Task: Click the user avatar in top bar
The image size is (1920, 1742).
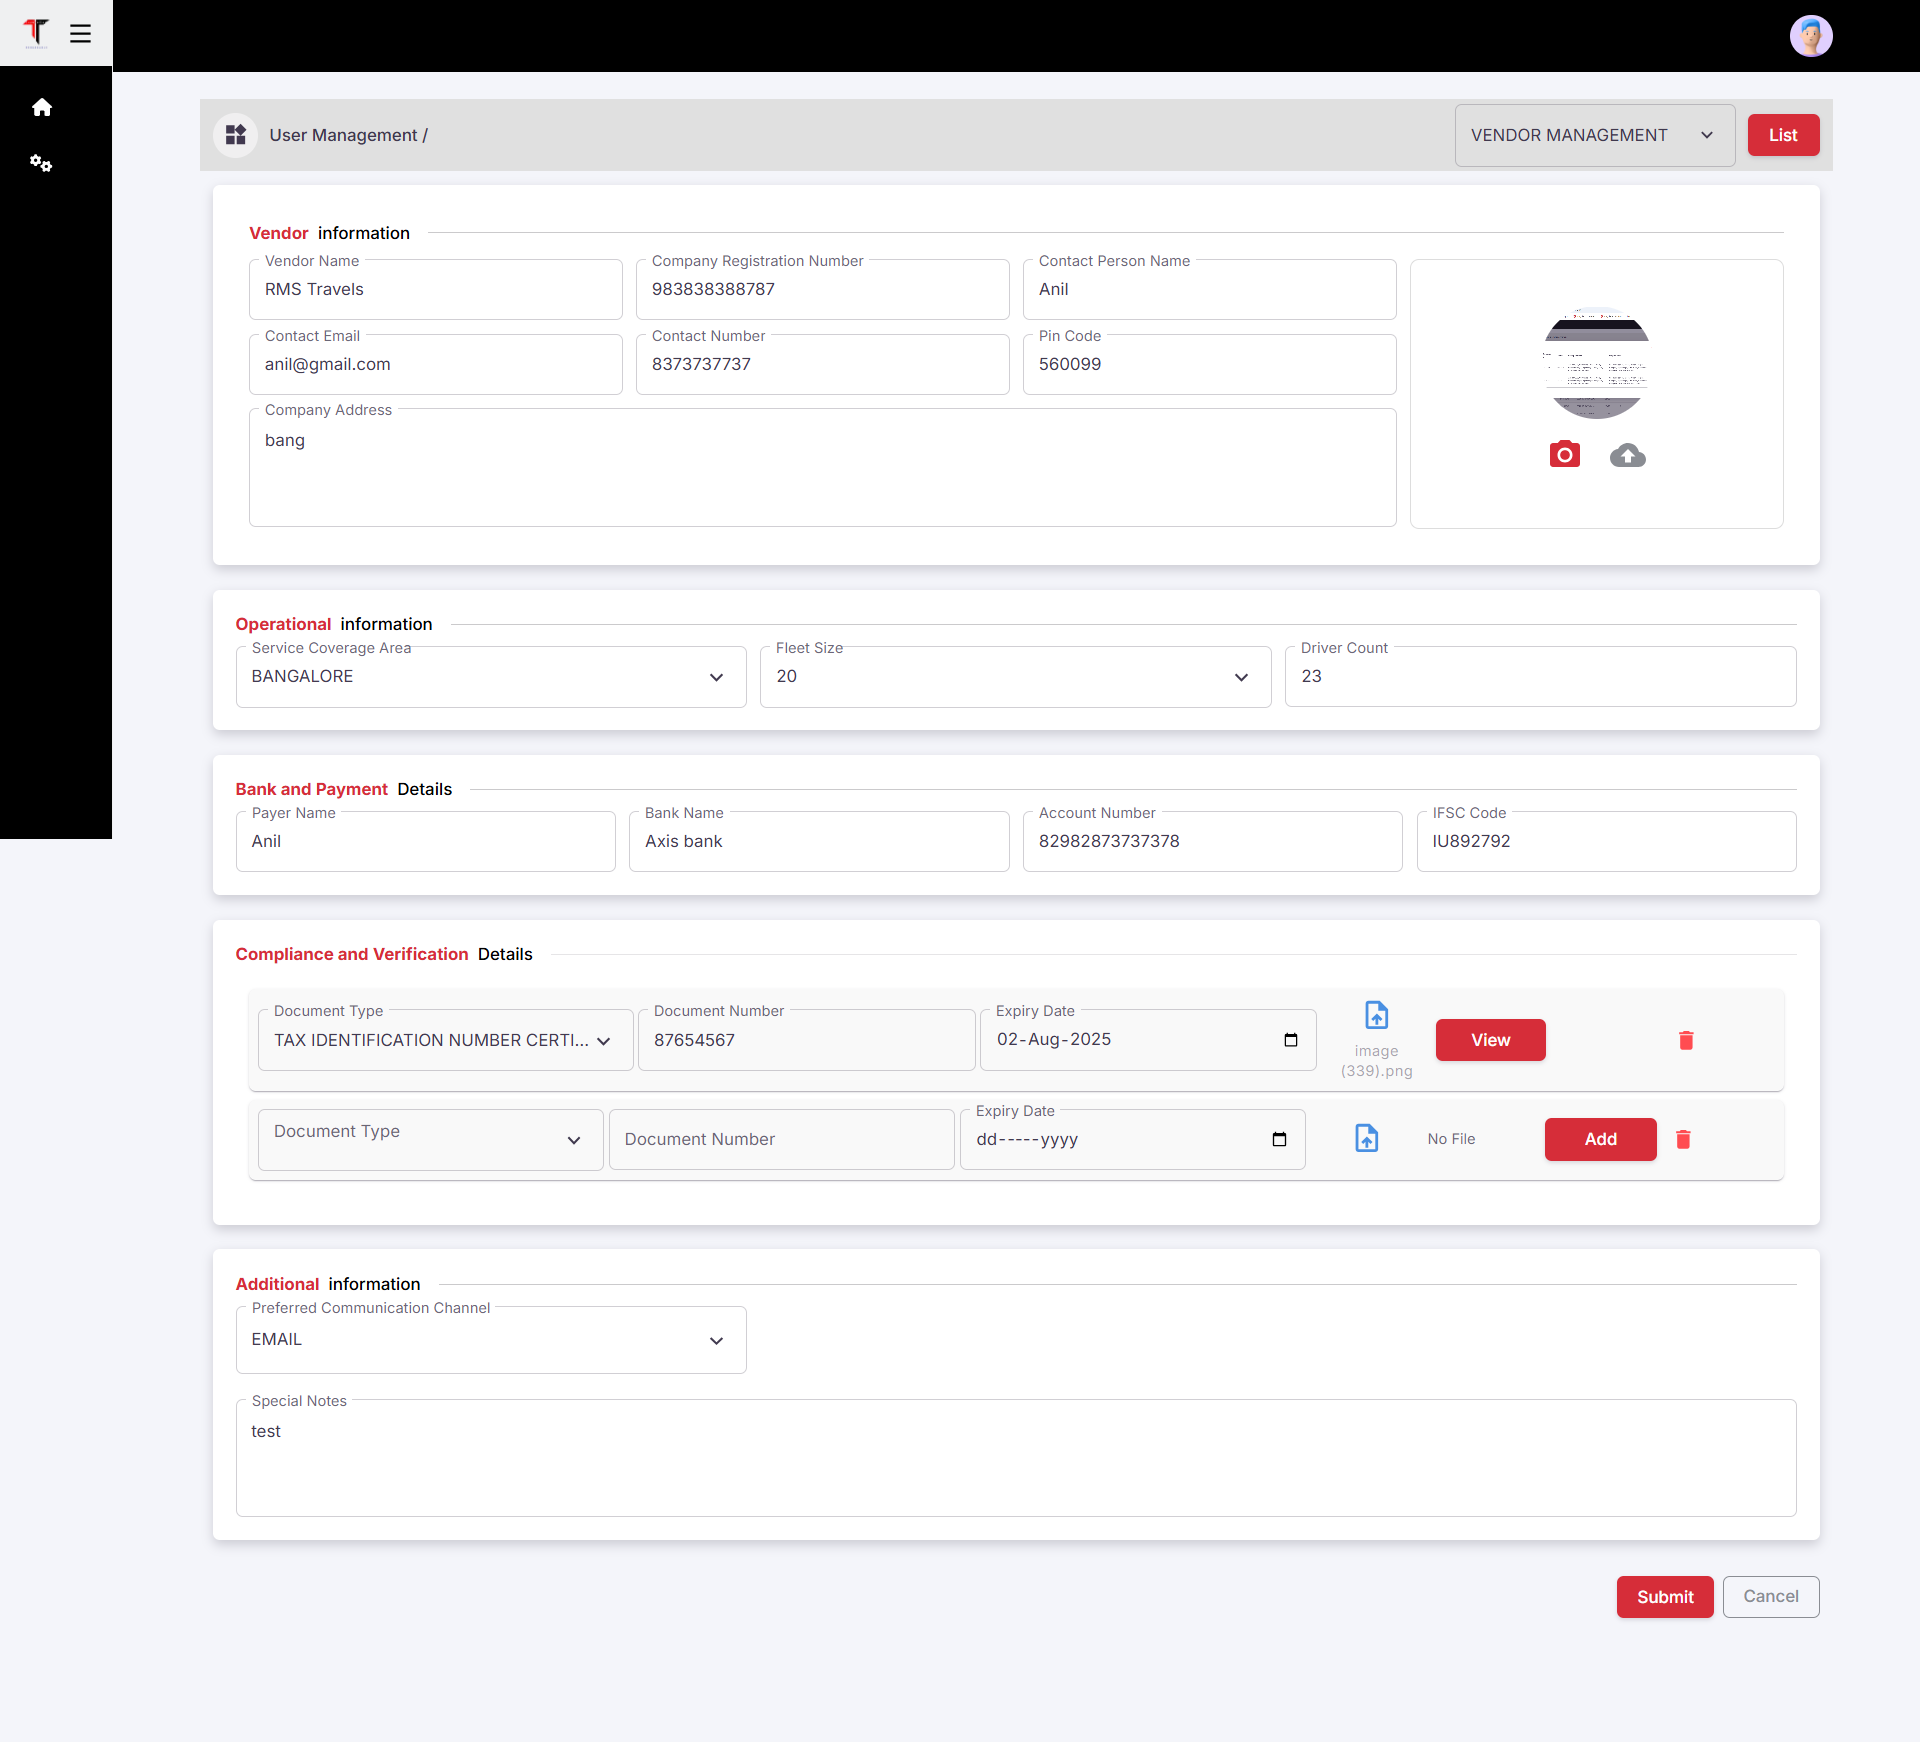Action: (1810, 36)
